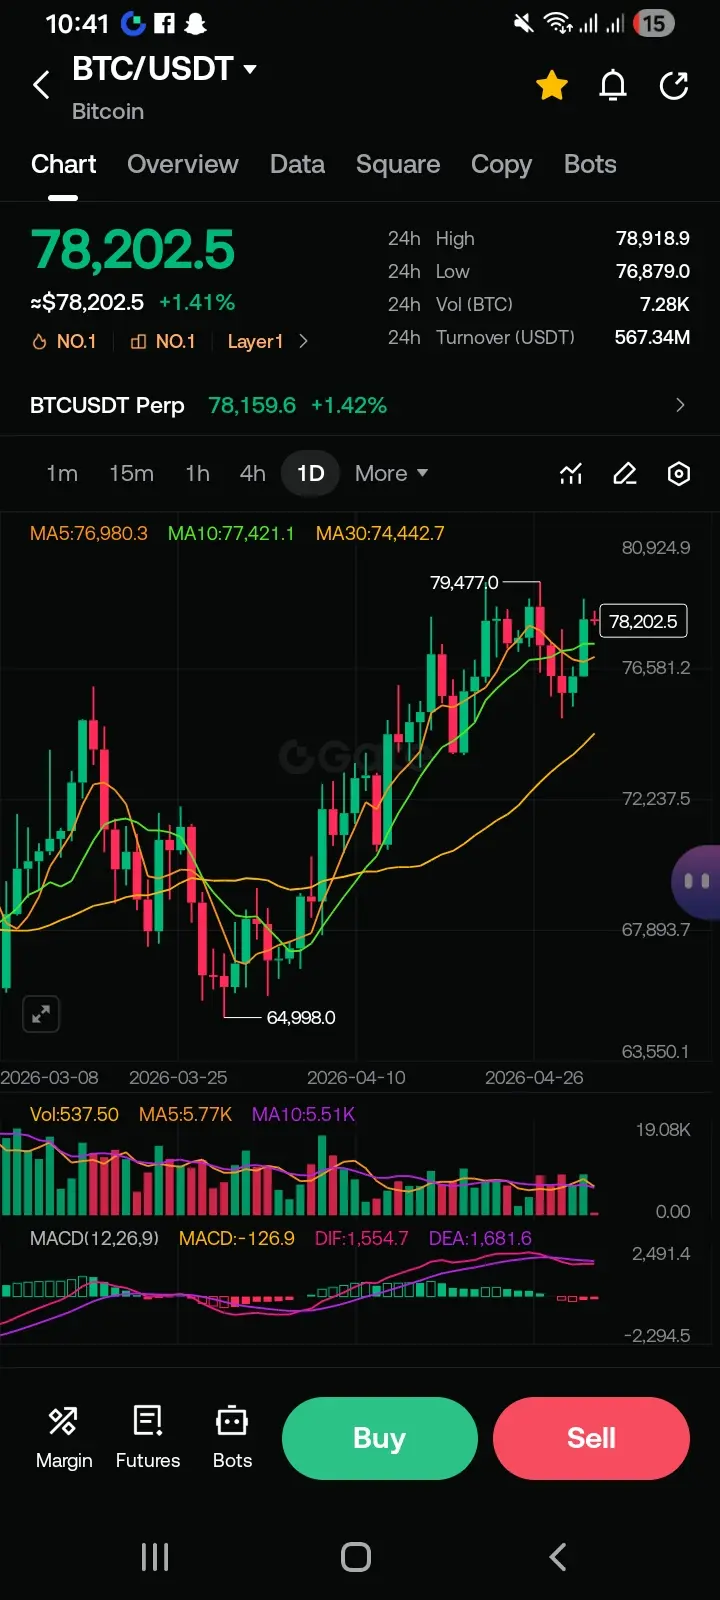
Task: Tap the main price 78,202.5
Action: [133, 250]
